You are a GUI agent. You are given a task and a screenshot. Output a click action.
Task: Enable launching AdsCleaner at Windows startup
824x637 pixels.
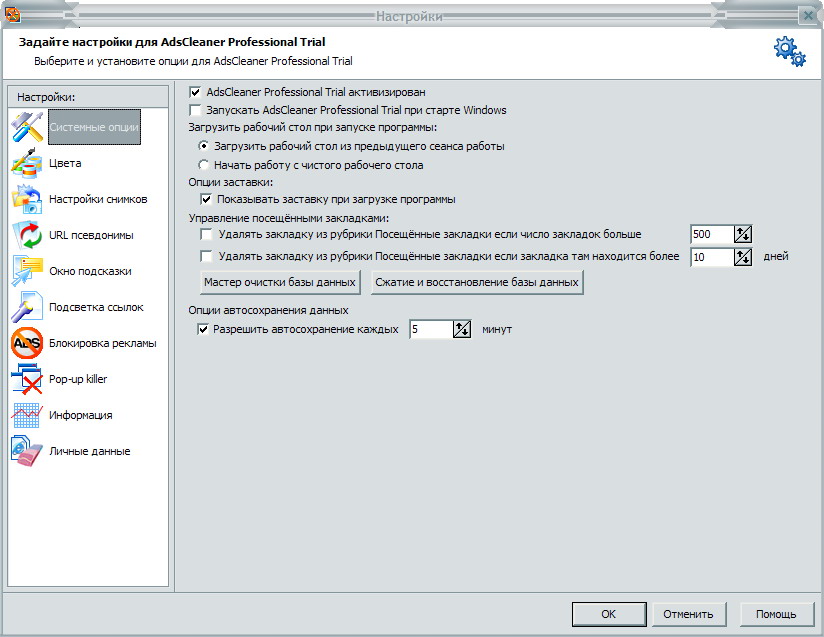[195, 110]
